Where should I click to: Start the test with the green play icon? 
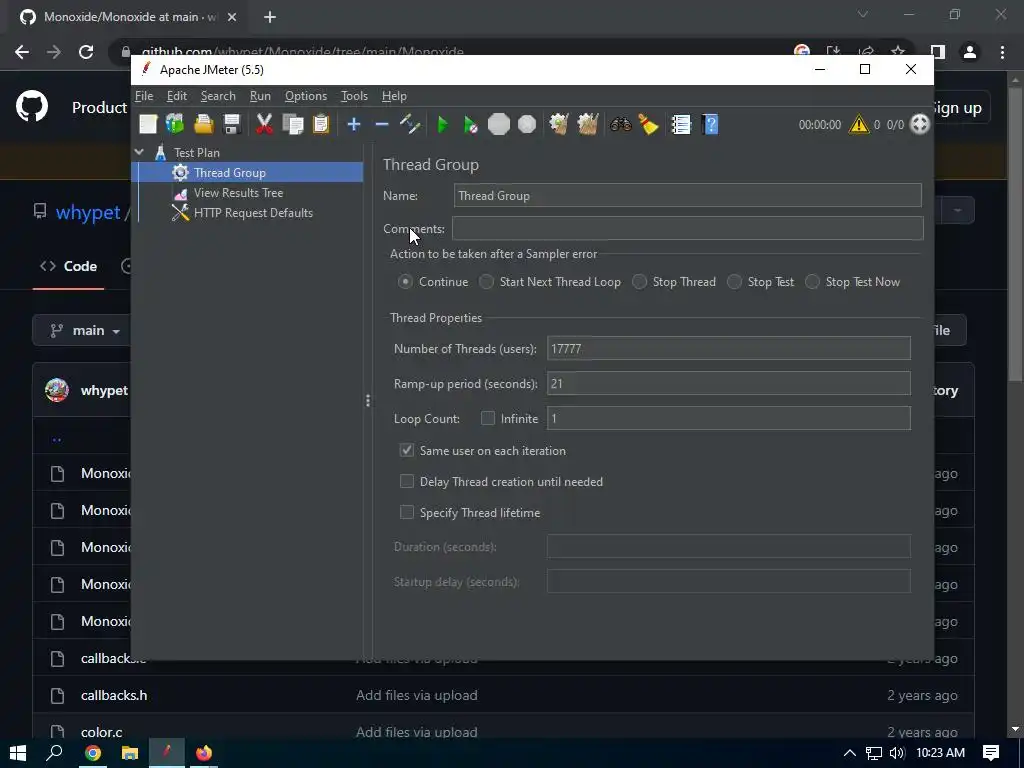pos(442,124)
